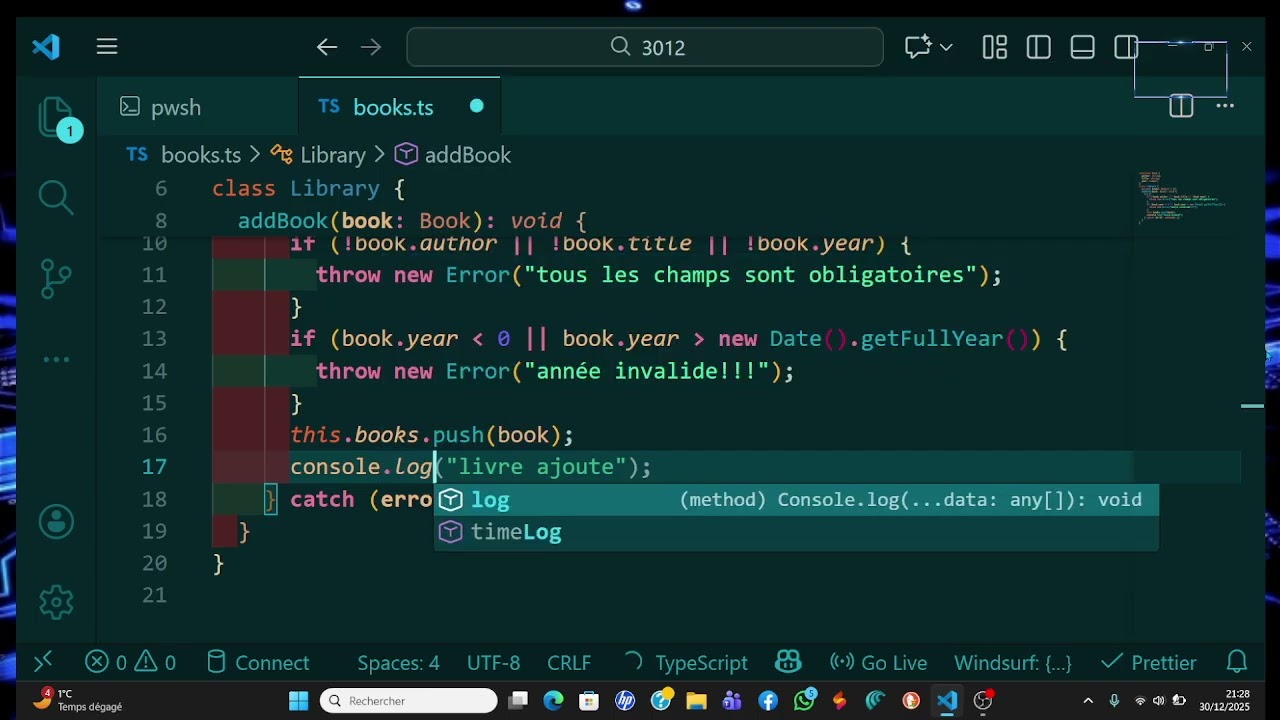This screenshot has height=720, width=1280.
Task: Open the Manage gear menu
Action: point(56,601)
